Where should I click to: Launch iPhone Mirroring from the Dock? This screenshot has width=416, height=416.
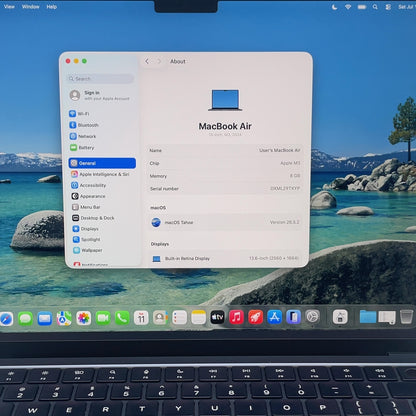[x=293, y=317]
